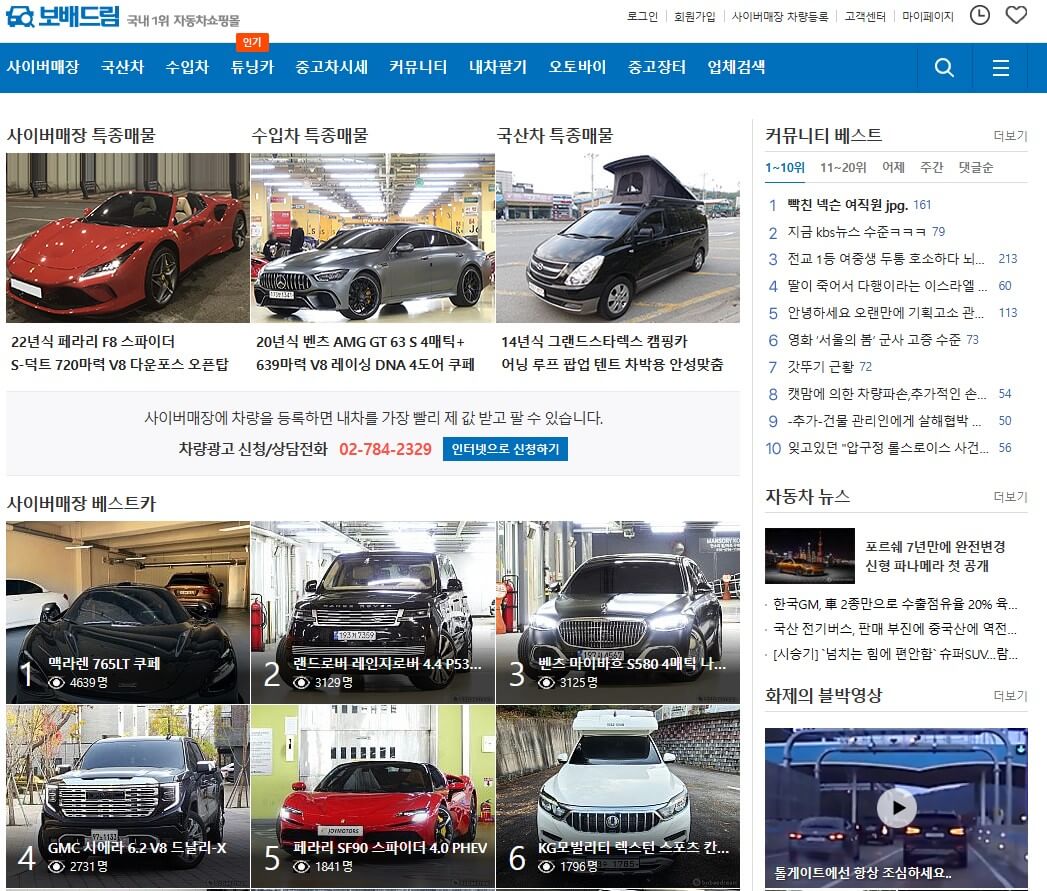
Task: Open post 추가-건물 관리인에게 살해협박
Action: pos(884,420)
